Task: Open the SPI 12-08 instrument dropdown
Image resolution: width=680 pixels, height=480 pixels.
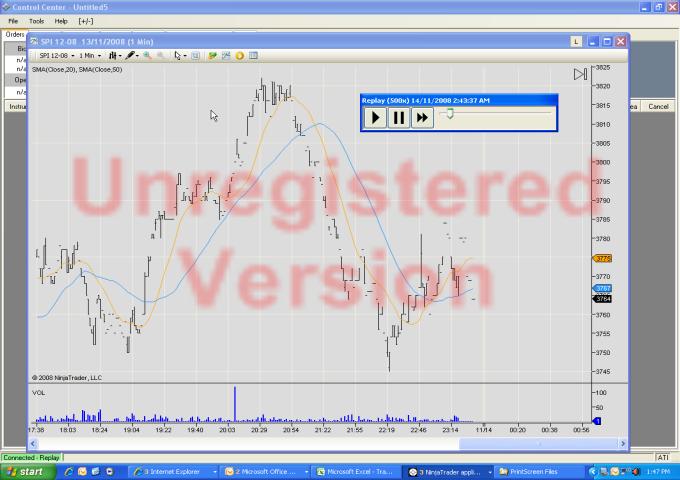Action: click(x=57, y=56)
